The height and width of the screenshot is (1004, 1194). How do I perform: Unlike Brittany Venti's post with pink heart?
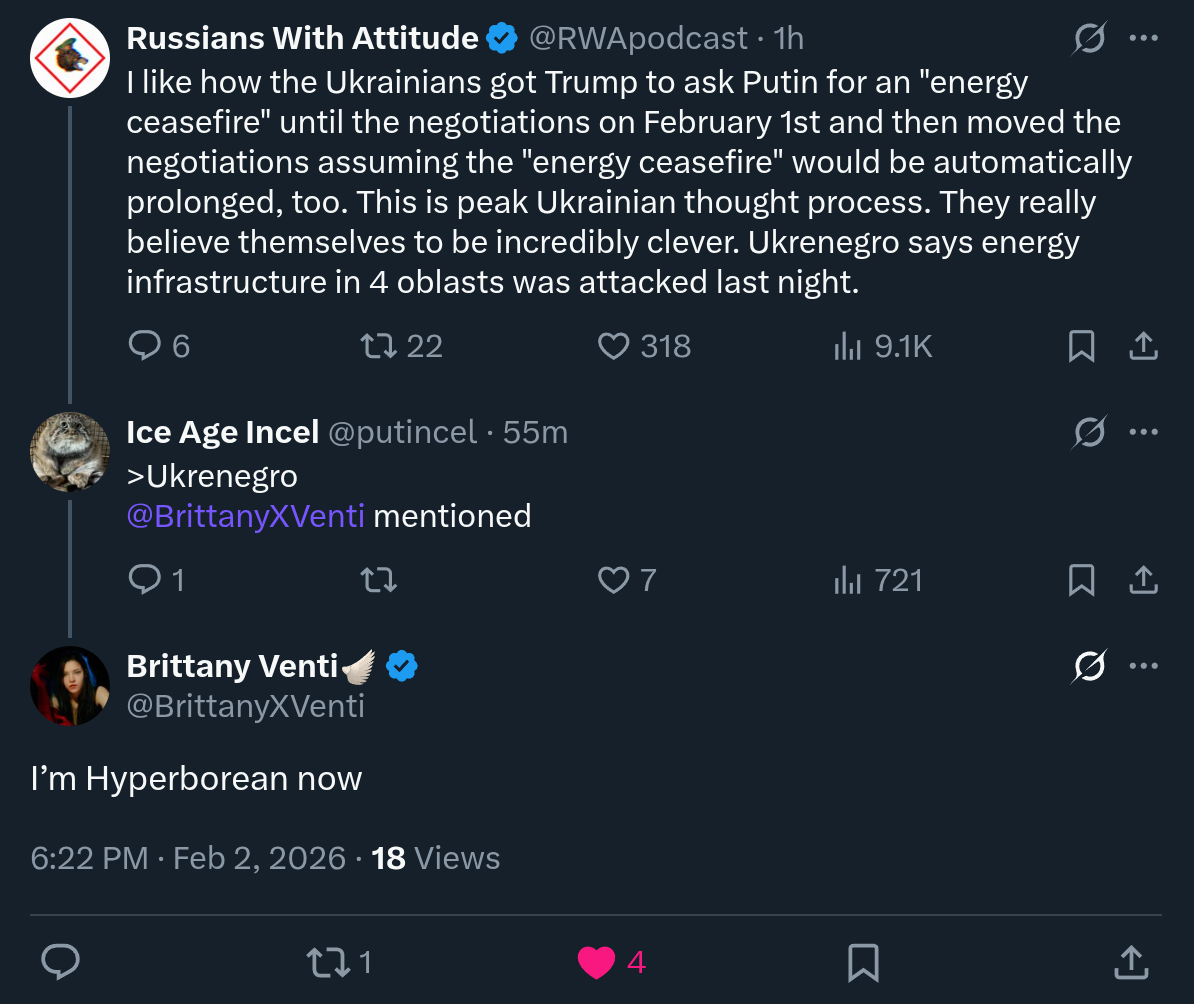tap(597, 962)
